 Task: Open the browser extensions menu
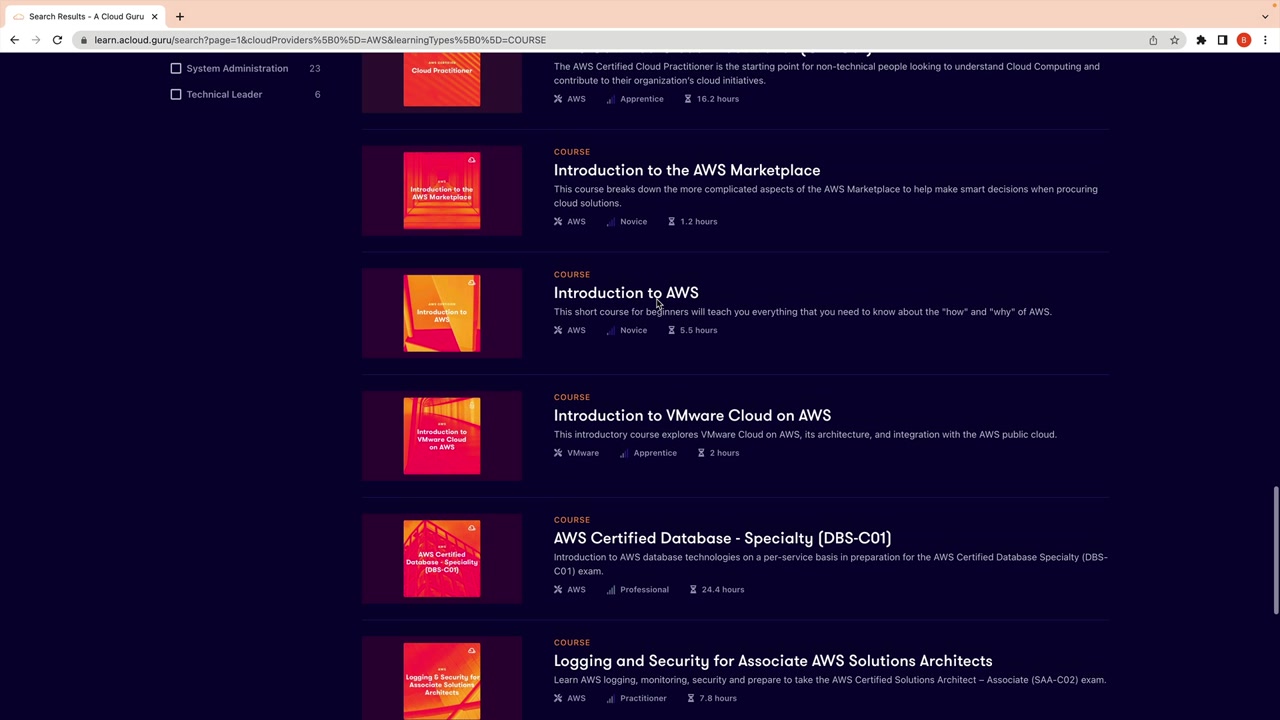1201,40
